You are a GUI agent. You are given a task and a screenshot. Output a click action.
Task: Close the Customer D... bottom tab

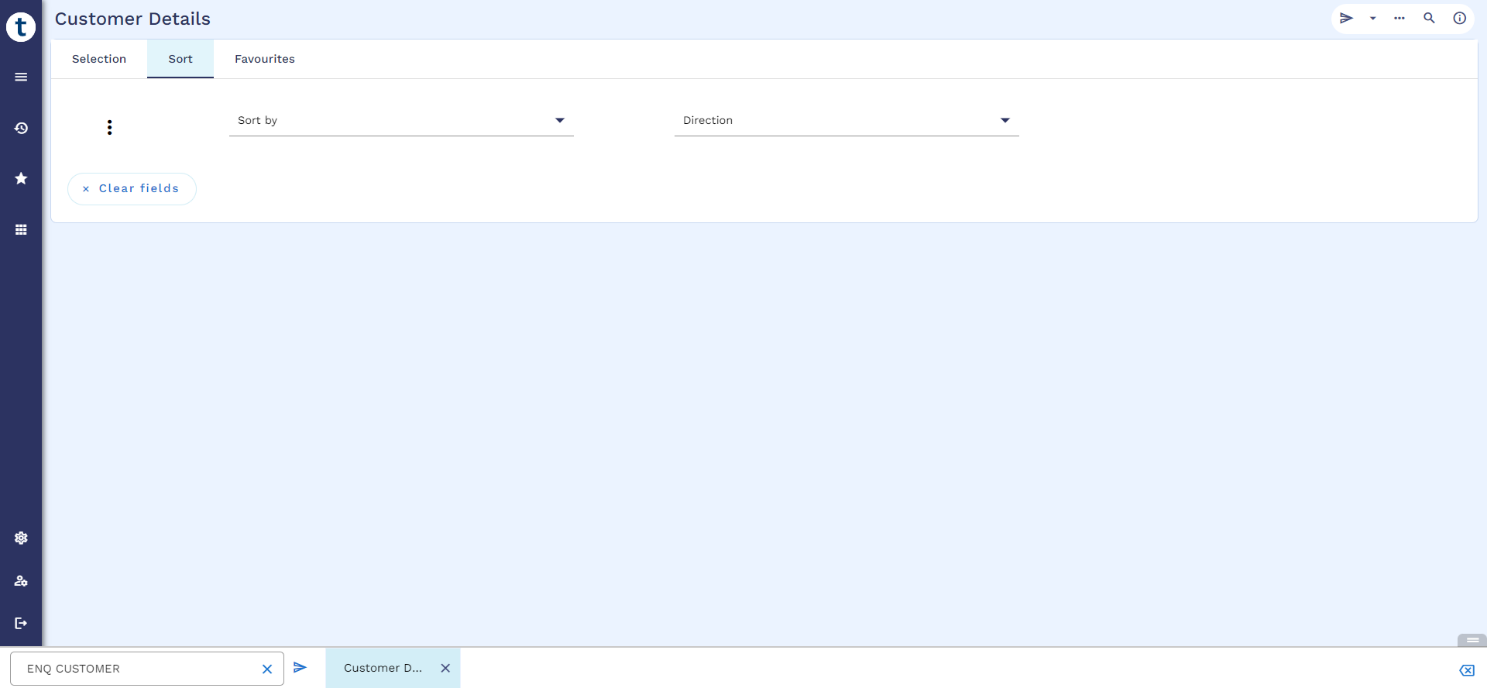click(x=445, y=668)
